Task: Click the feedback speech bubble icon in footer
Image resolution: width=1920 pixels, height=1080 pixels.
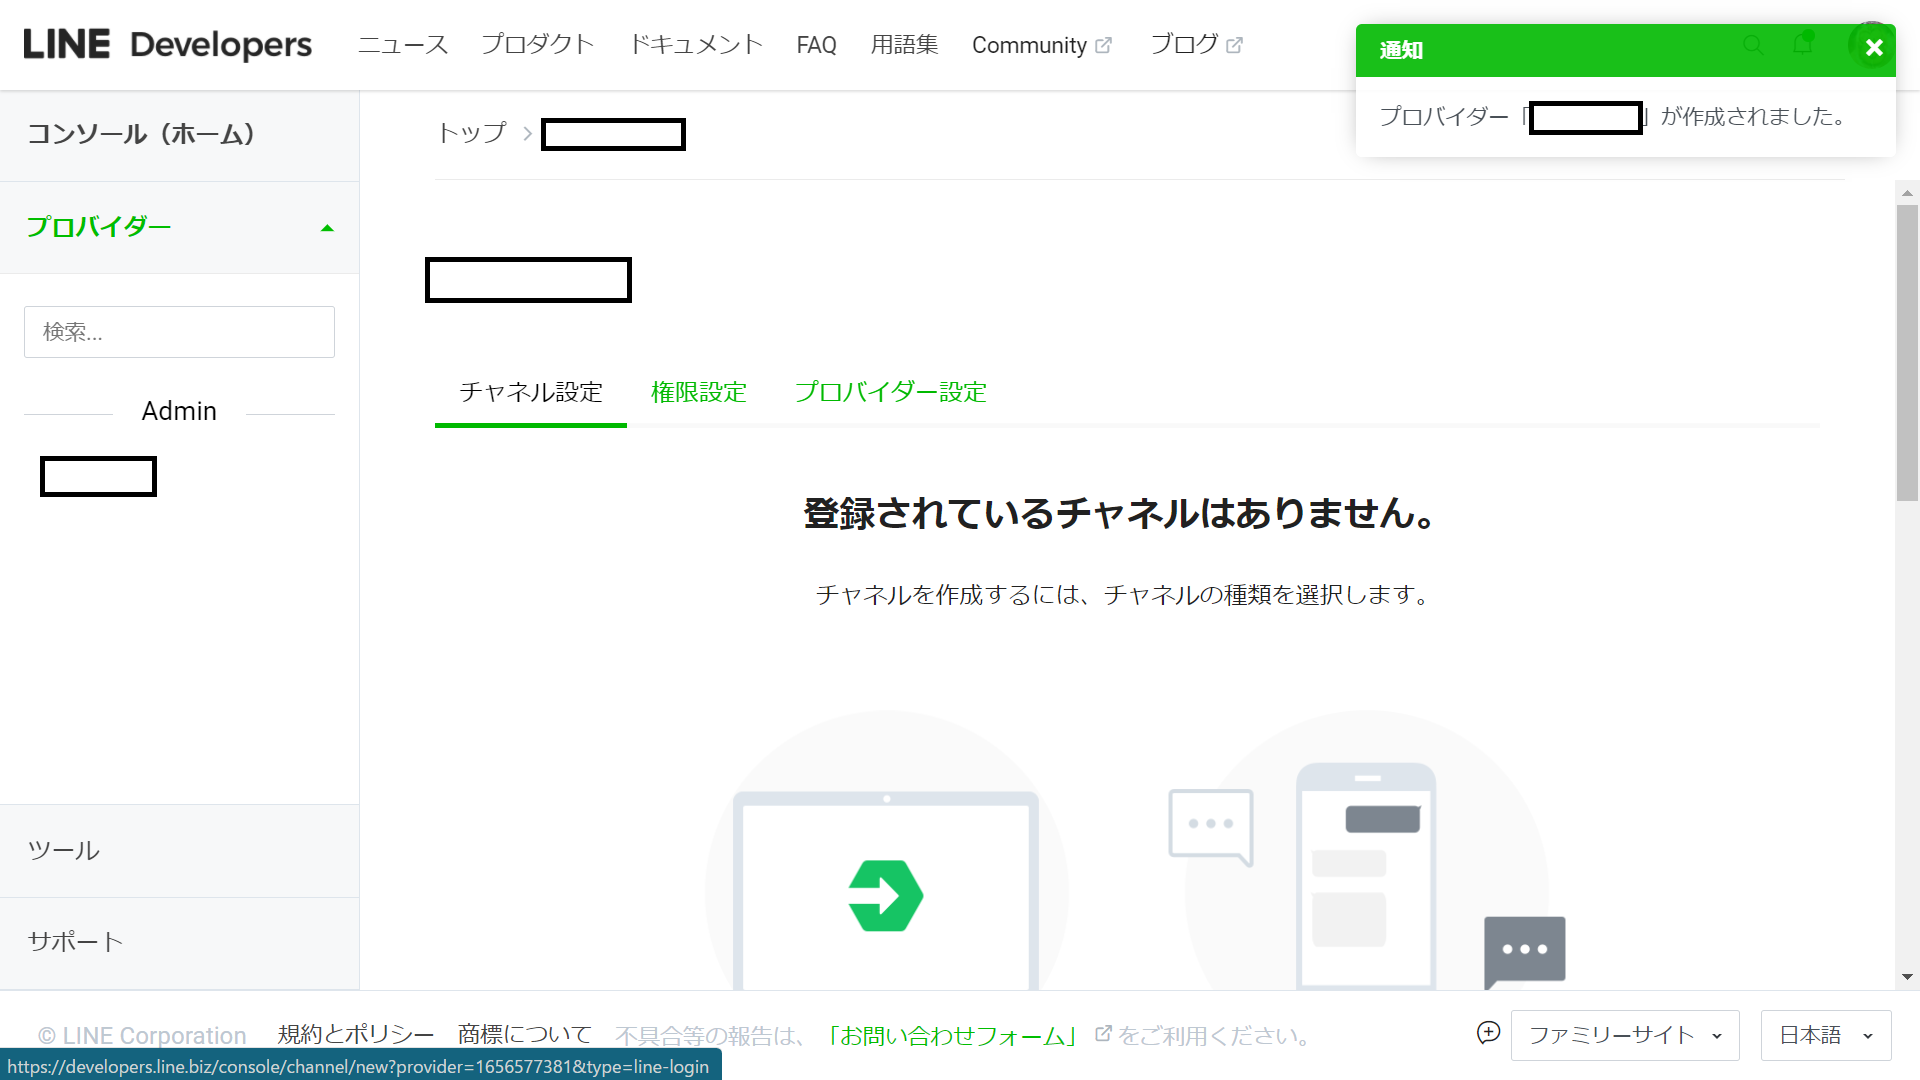Action: coord(1488,1033)
